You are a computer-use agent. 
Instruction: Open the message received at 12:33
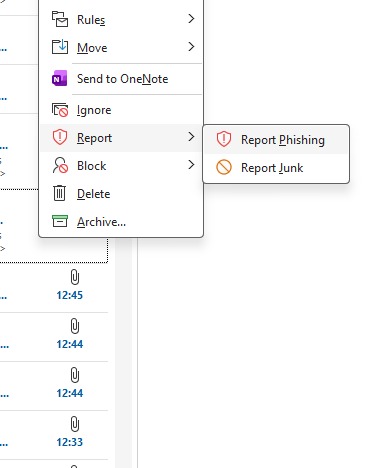pos(54,435)
